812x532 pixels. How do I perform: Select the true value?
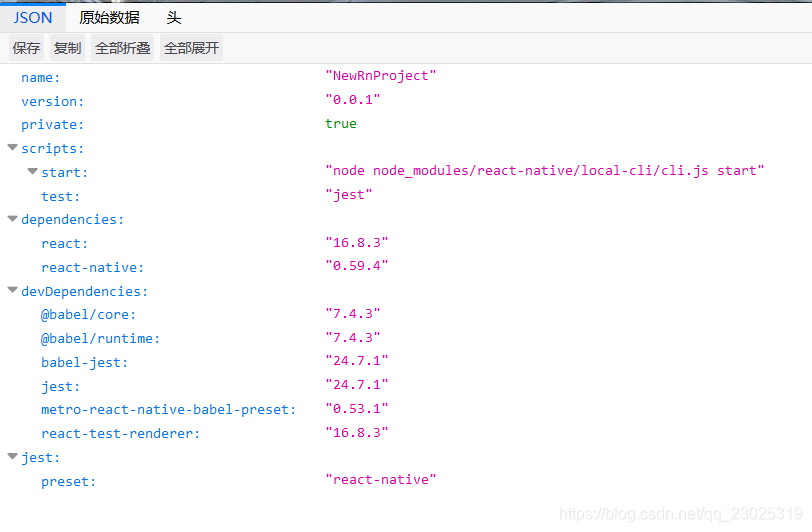pos(341,123)
